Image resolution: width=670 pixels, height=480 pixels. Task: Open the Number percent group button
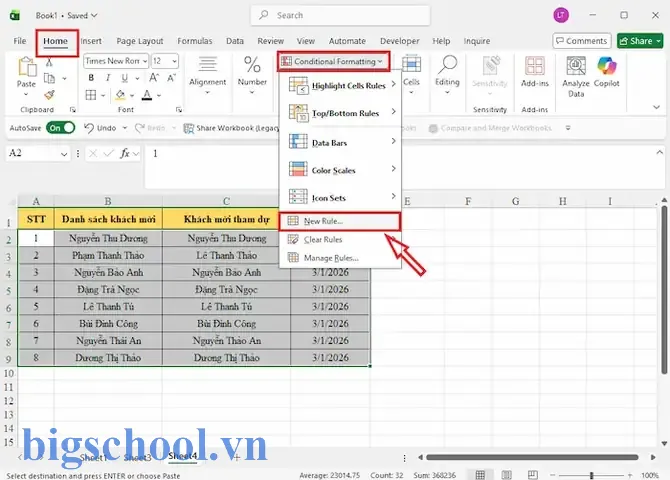(252, 75)
